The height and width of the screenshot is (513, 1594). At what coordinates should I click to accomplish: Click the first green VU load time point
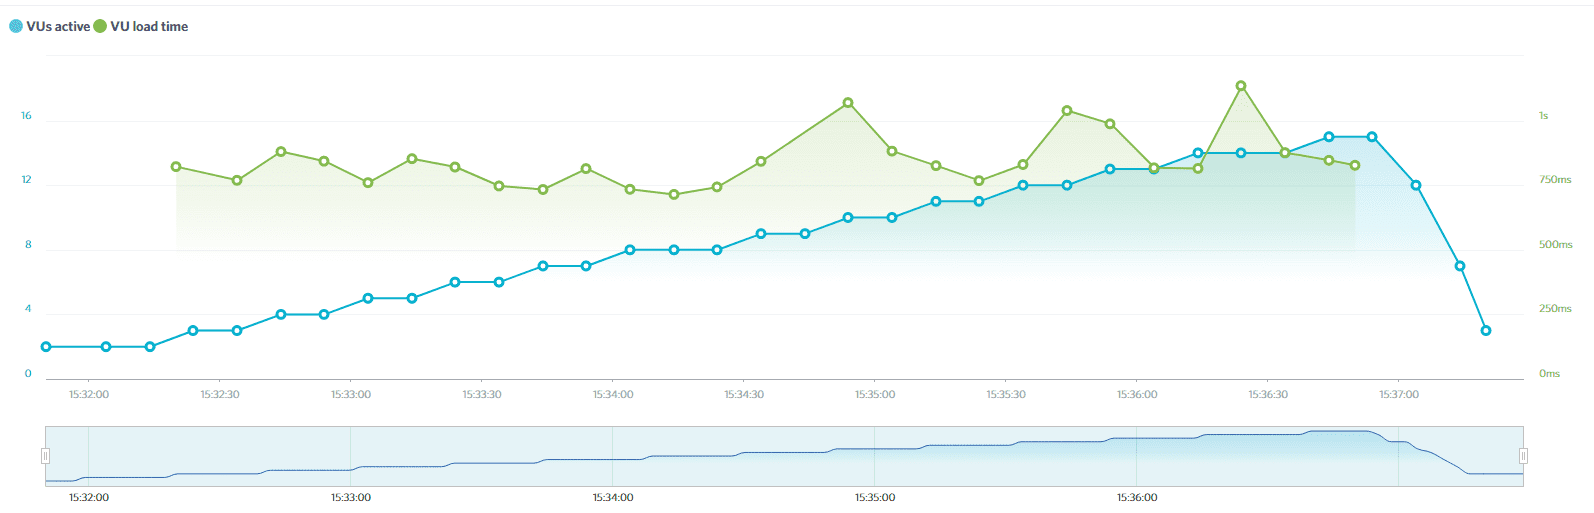pos(176,167)
